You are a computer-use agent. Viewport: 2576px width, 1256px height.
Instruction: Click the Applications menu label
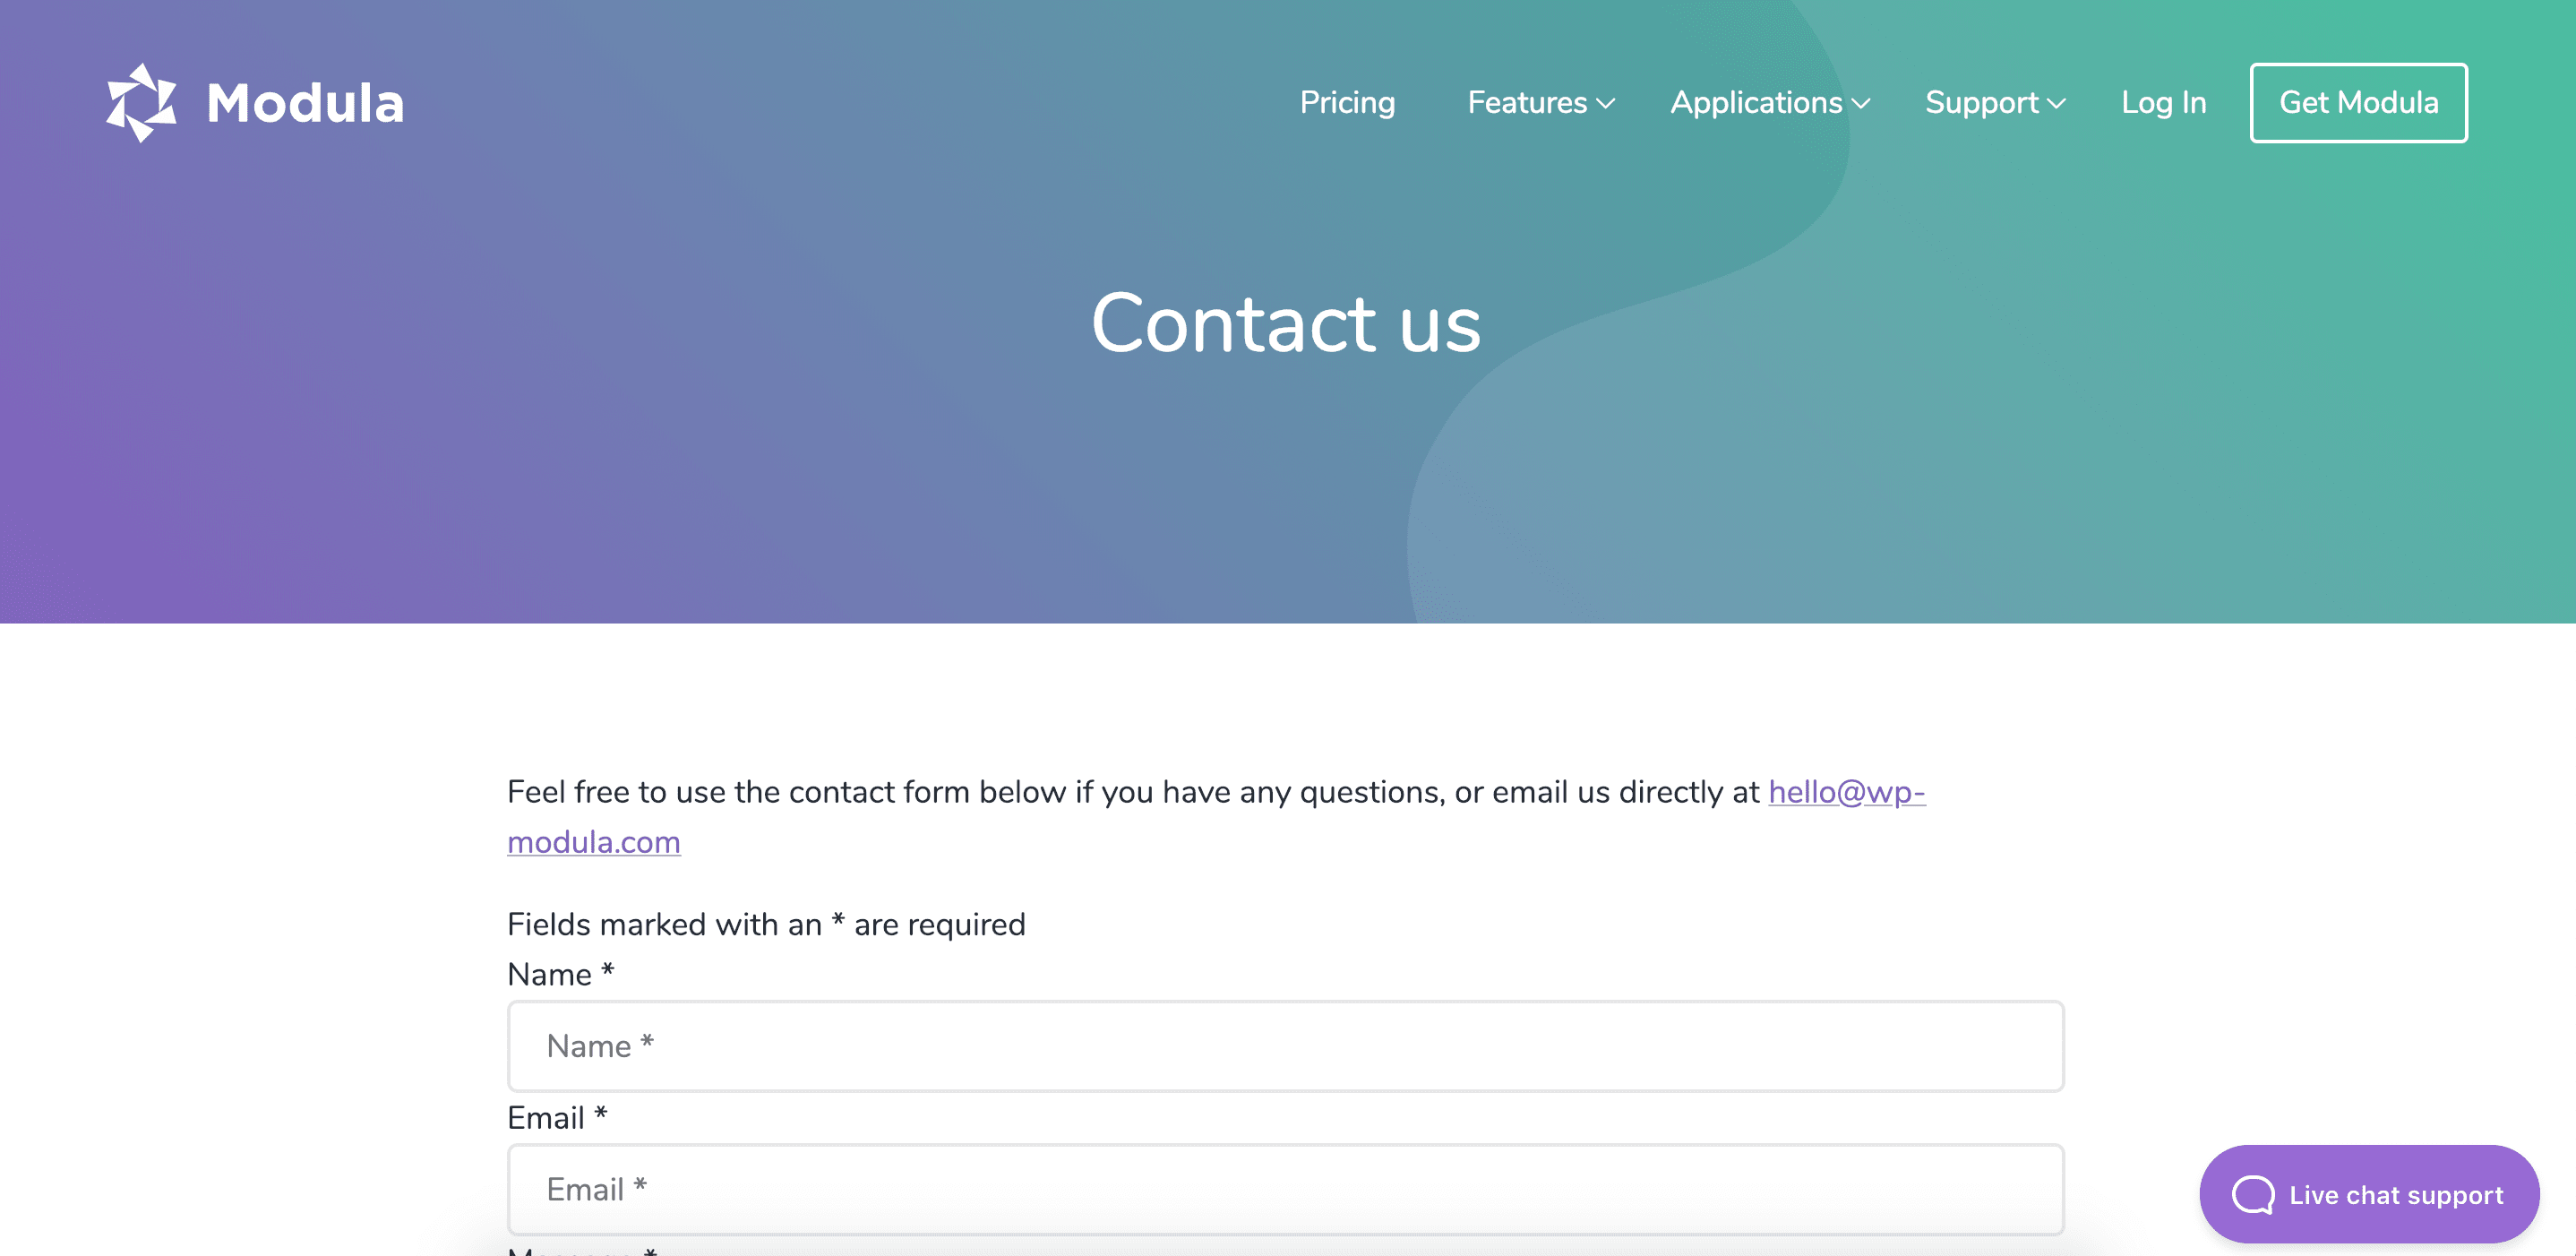(1755, 103)
